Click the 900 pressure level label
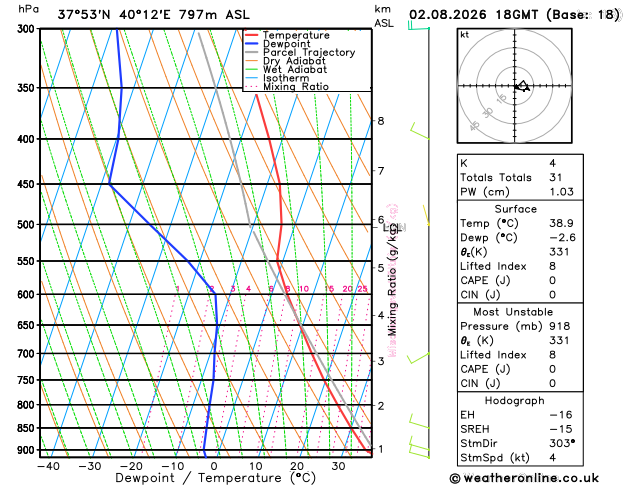This screenshot has height=486, width=629. pyautogui.click(x=28, y=450)
